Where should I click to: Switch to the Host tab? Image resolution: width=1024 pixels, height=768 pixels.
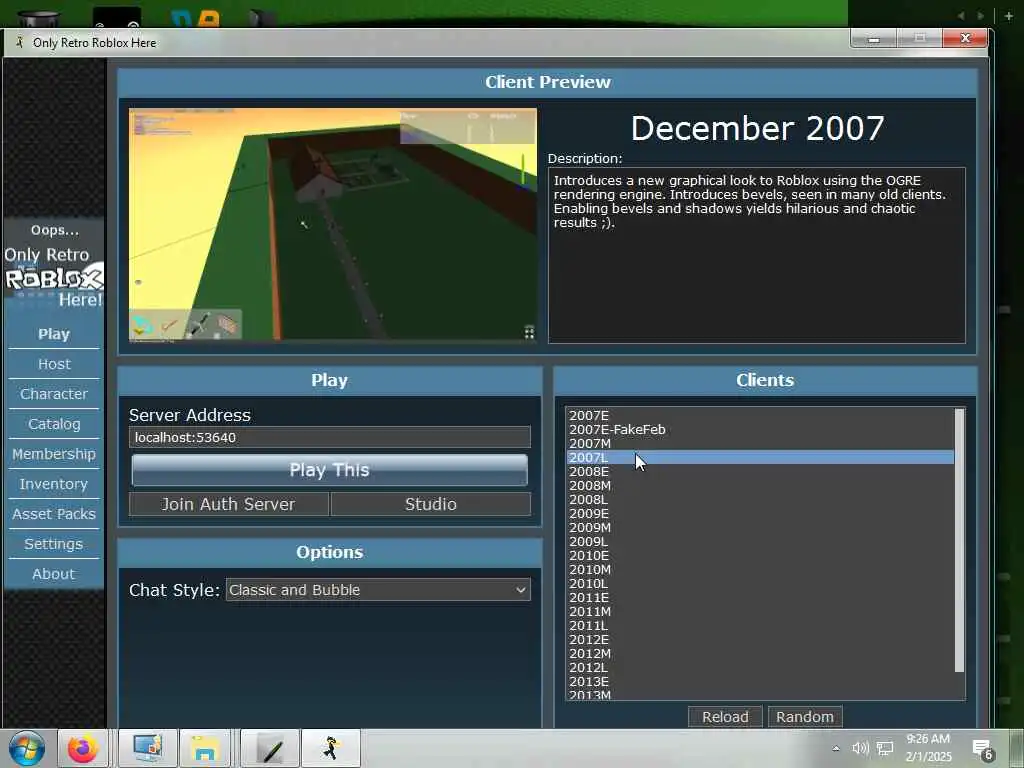click(54, 364)
